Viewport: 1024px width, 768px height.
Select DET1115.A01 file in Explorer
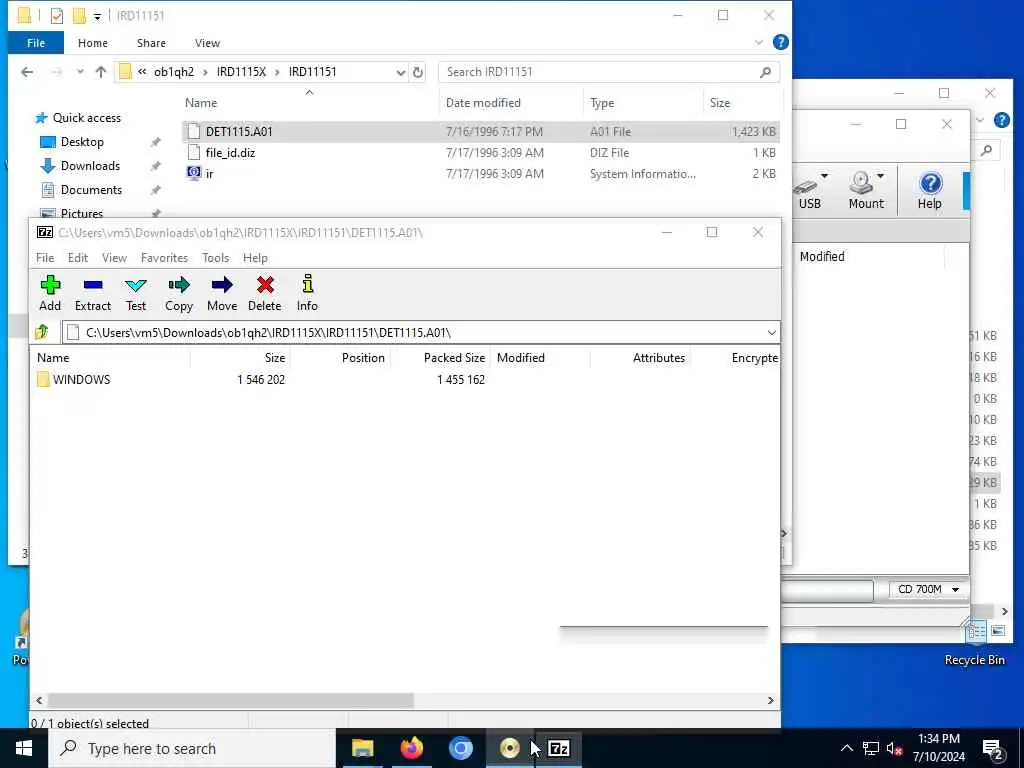(480, 131)
